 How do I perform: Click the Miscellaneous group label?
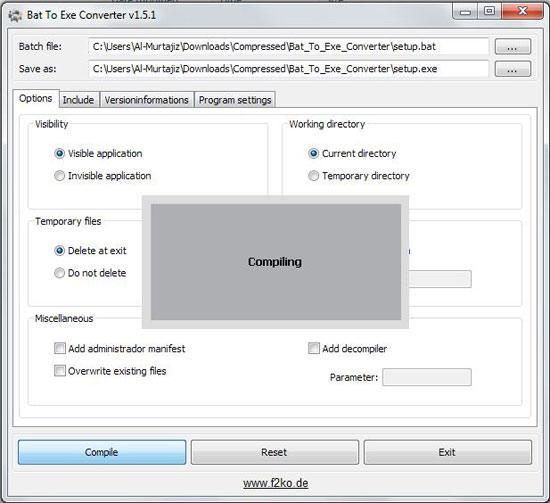click(64, 318)
